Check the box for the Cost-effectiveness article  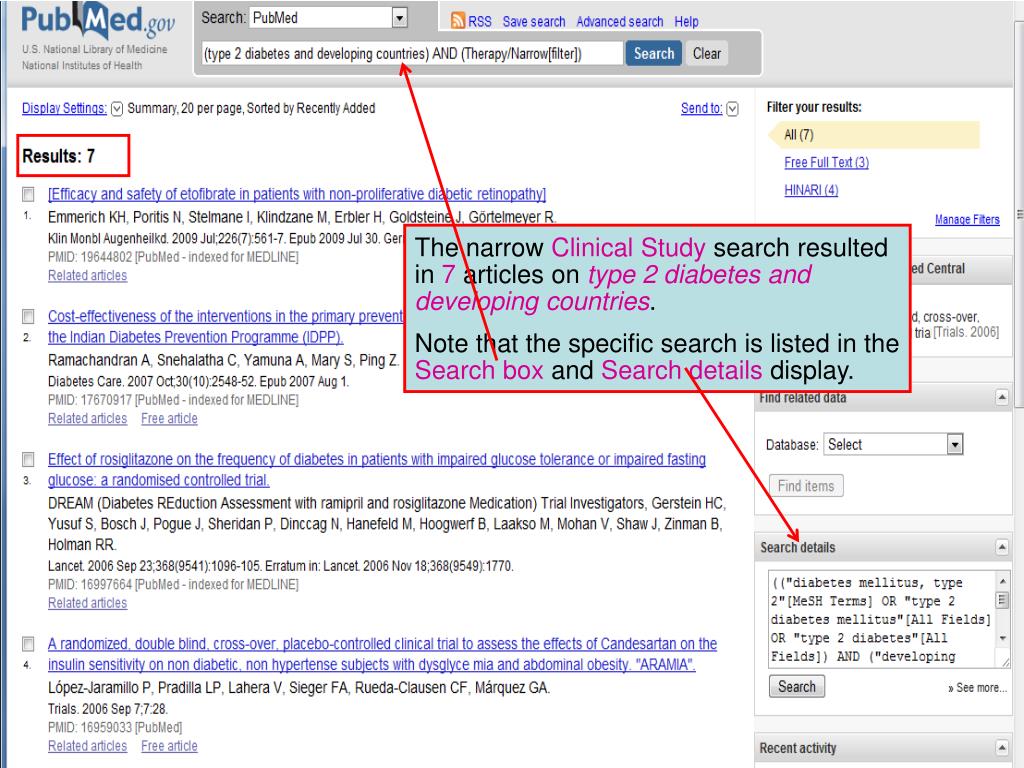click(28, 317)
